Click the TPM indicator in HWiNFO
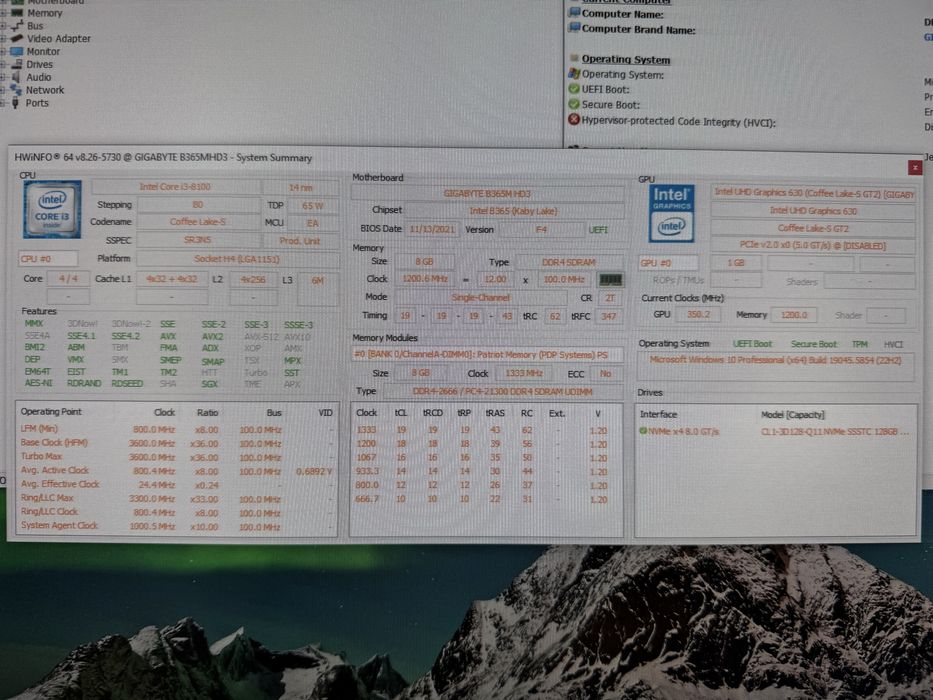This screenshot has height=700, width=933. point(860,344)
